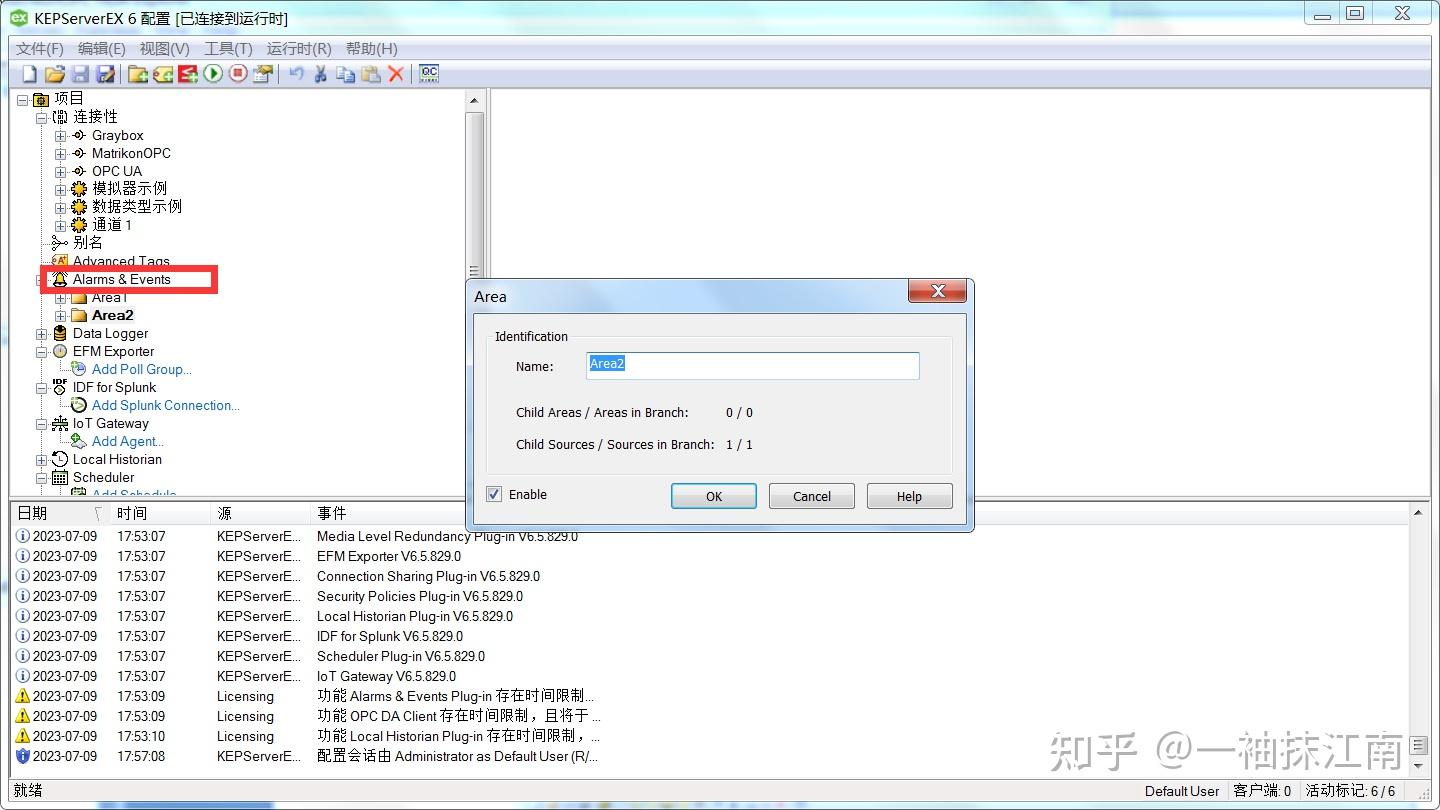The height and width of the screenshot is (810, 1440).
Task: Click the Paste clipboard icon
Action: click(371, 74)
